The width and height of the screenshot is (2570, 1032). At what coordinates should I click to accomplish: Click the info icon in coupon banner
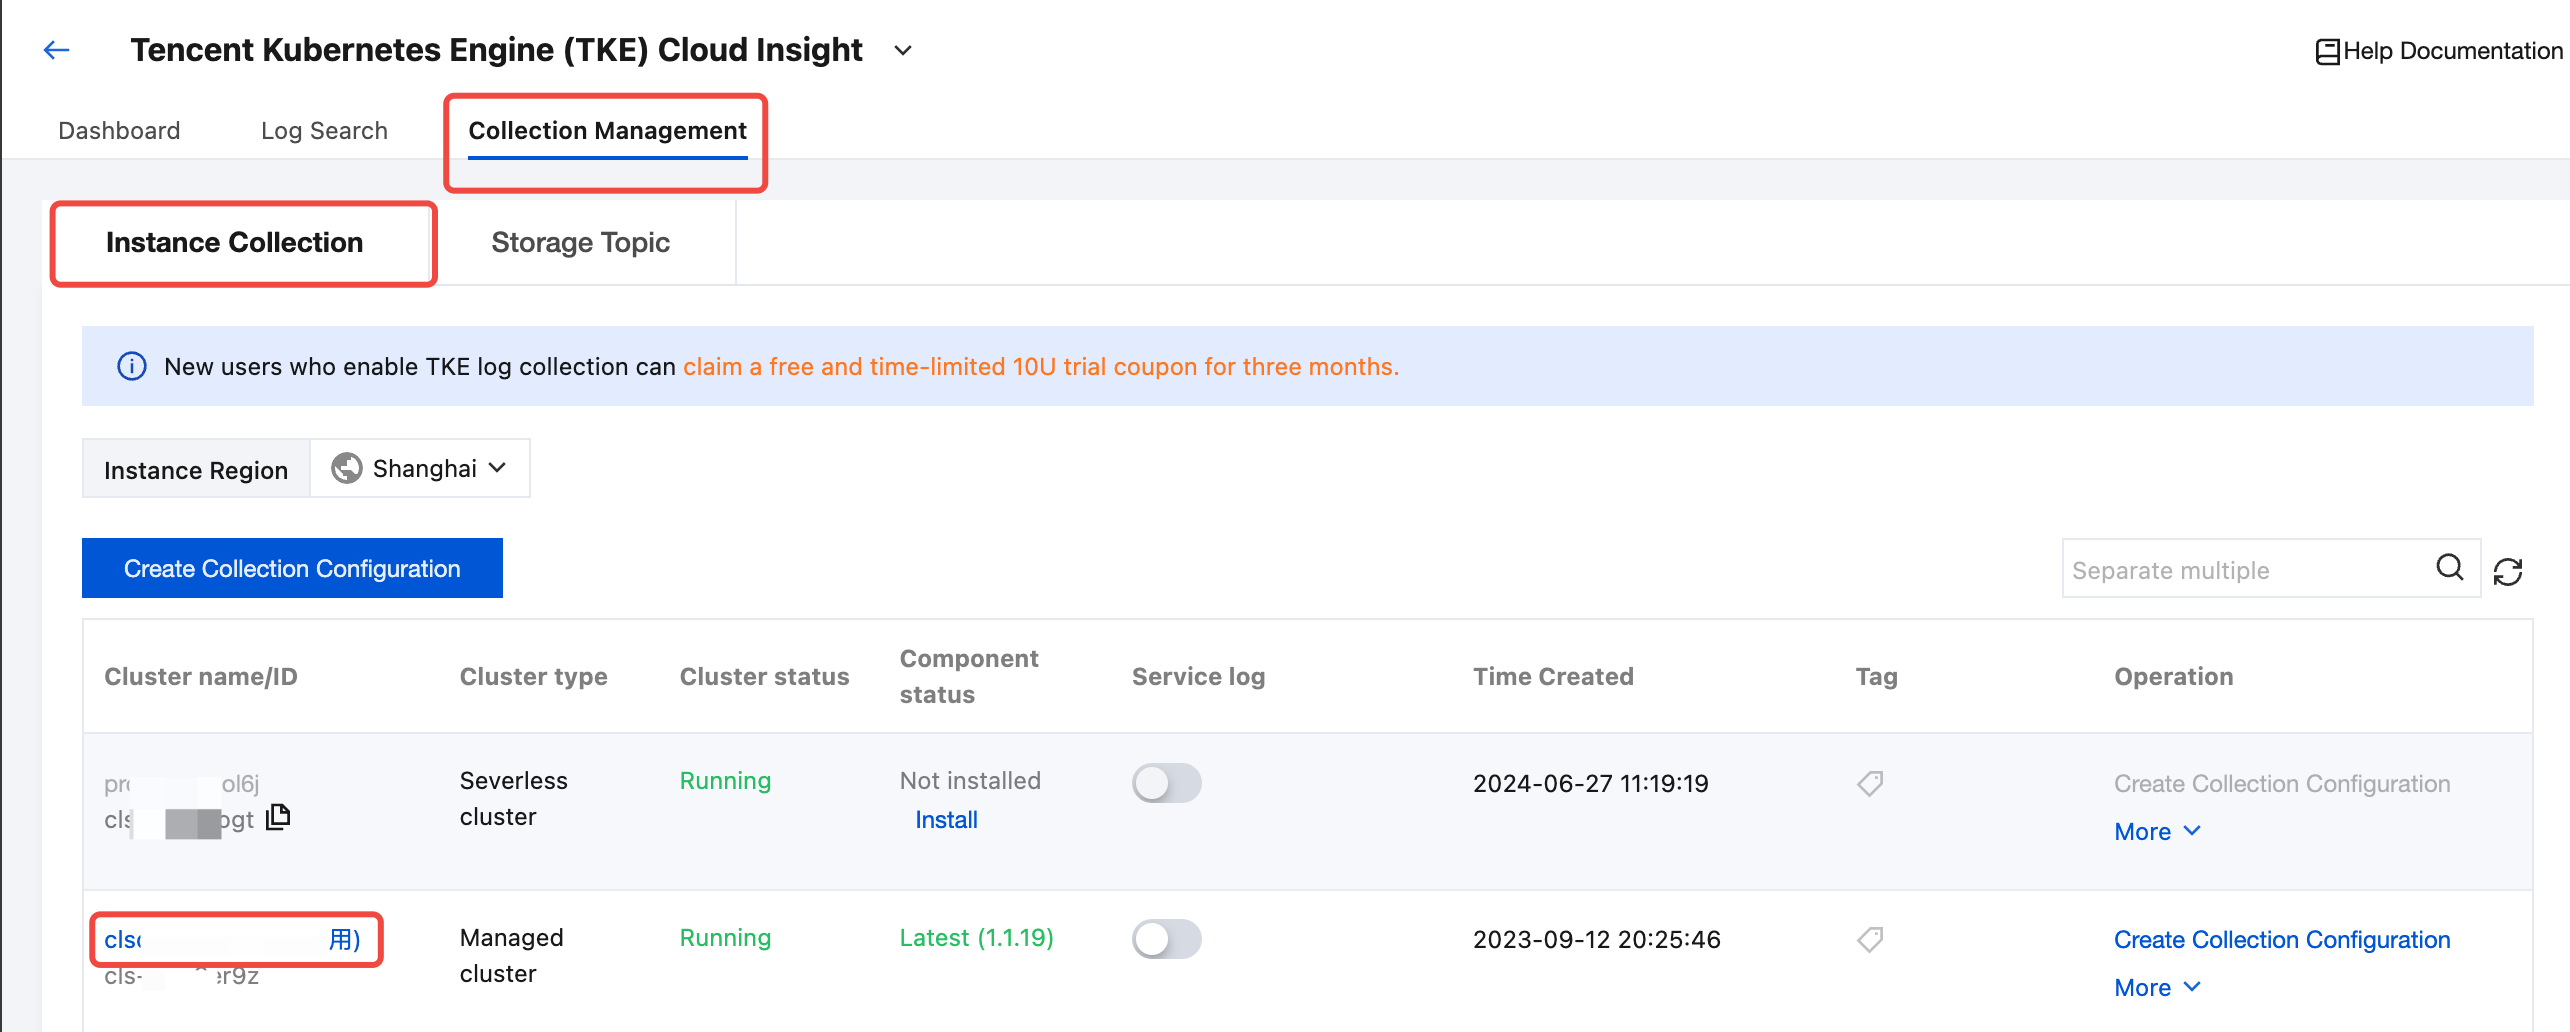point(132,367)
